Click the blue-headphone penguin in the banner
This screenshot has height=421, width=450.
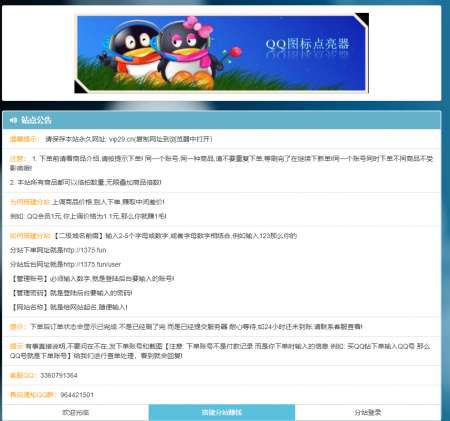[x=133, y=52]
